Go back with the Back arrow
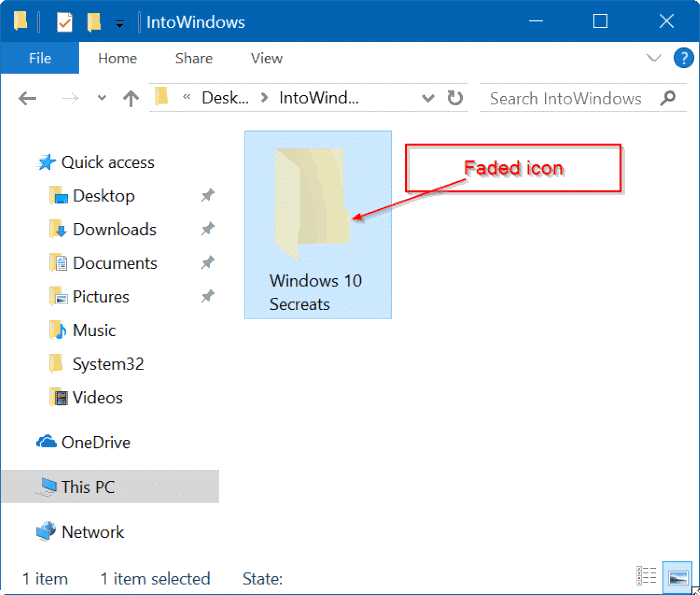Viewport: 700px width, 595px height. tap(27, 98)
